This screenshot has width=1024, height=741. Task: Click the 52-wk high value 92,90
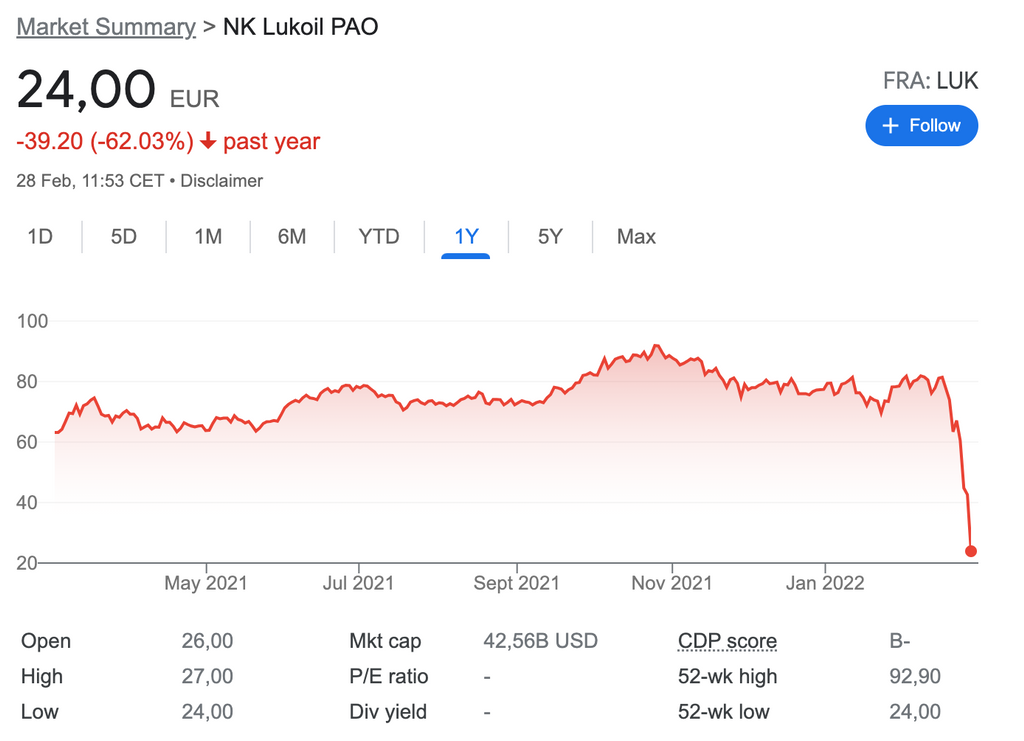(915, 676)
